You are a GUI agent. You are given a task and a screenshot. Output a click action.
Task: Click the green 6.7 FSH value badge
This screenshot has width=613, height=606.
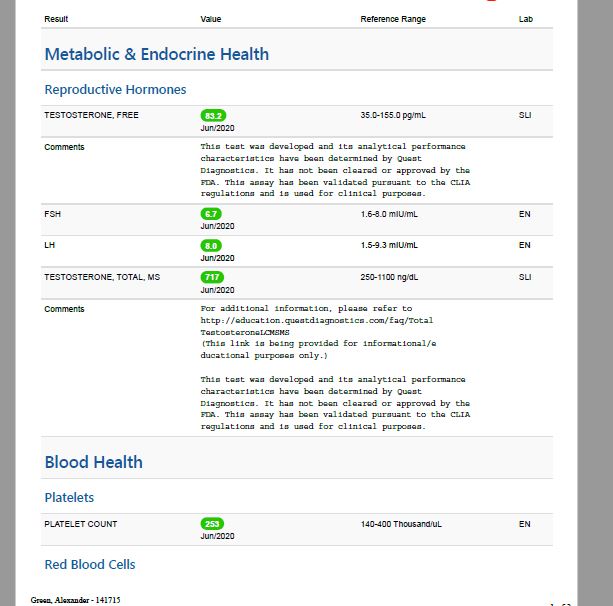(x=211, y=214)
